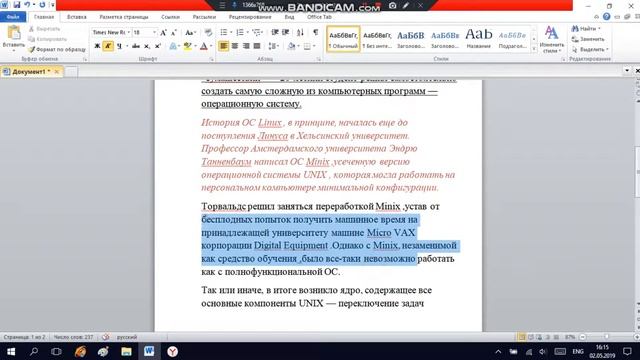This screenshot has width=640, height=360.
Task: Open line spacing dropdown
Action: [x=273, y=46]
